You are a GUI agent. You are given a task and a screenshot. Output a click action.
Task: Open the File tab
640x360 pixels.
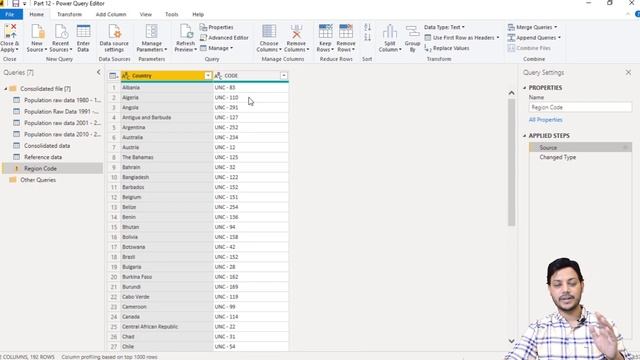(10, 14)
